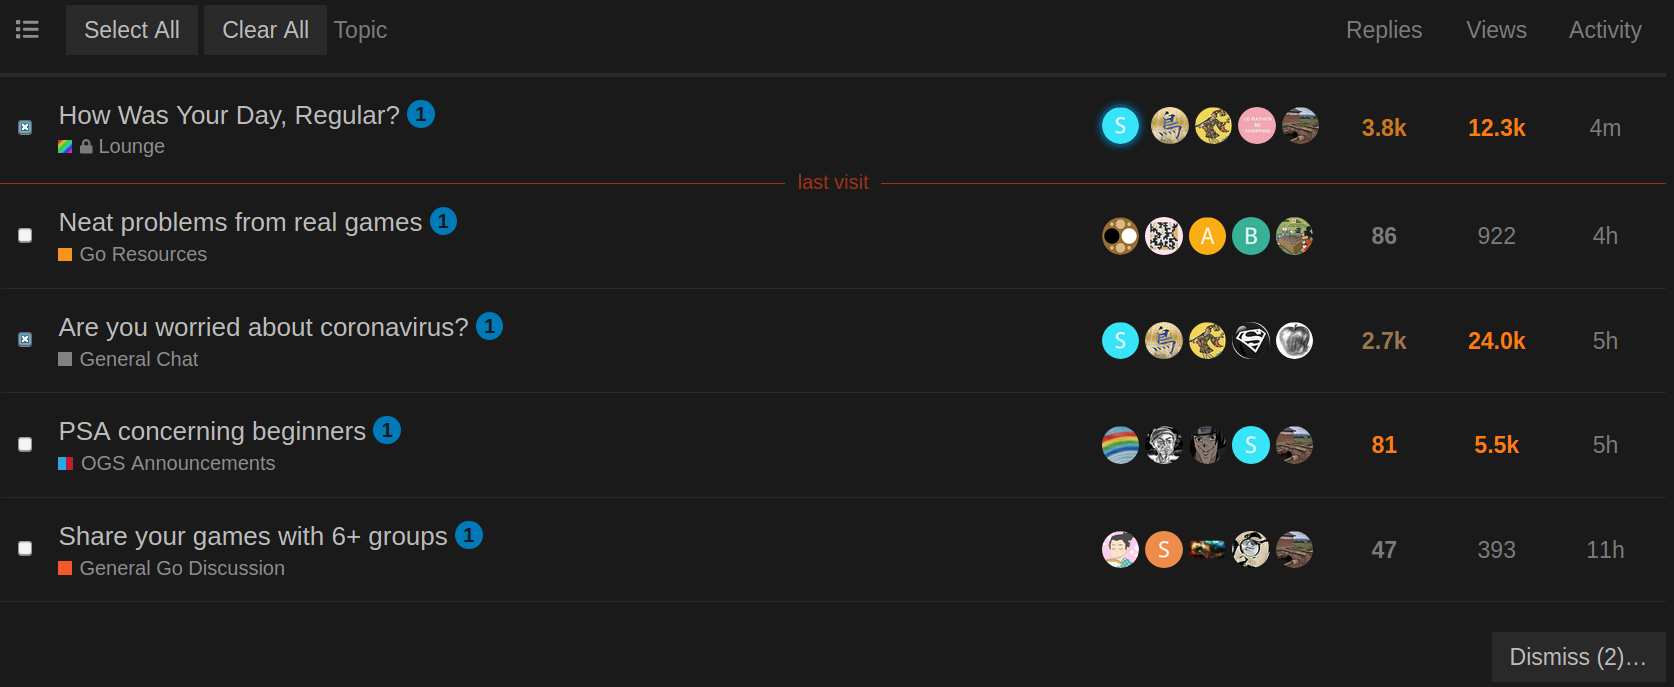Toggle bulk select list icon
Image resolution: width=1674 pixels, height=687 pixels.
tap(27, 30)
